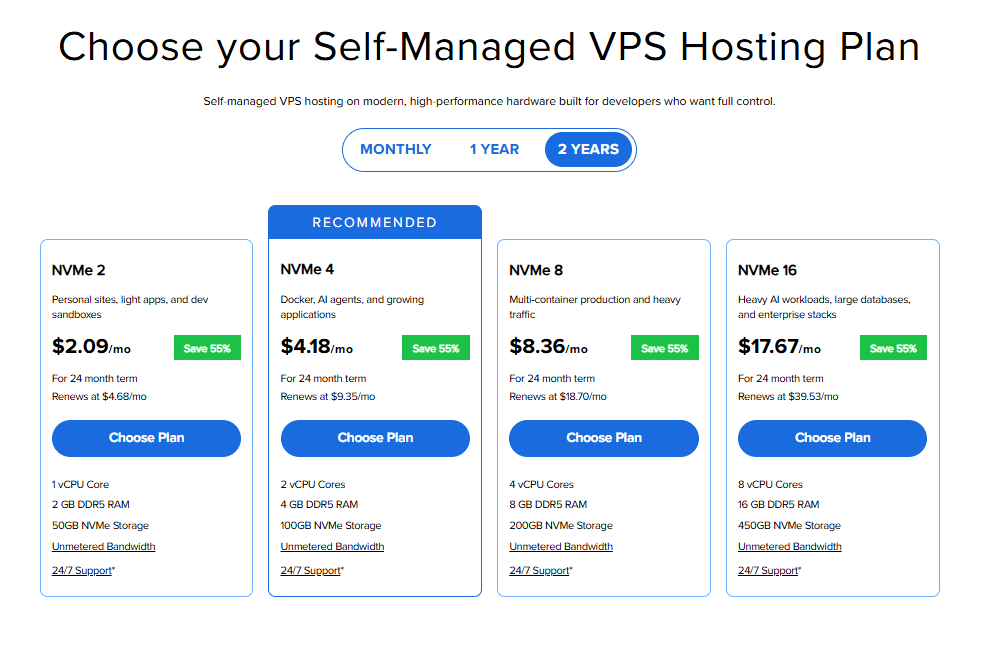Open Unmetered Bandwidth details under NVMe 4
This screenshot has width=982, height=652.
point(332,546)
